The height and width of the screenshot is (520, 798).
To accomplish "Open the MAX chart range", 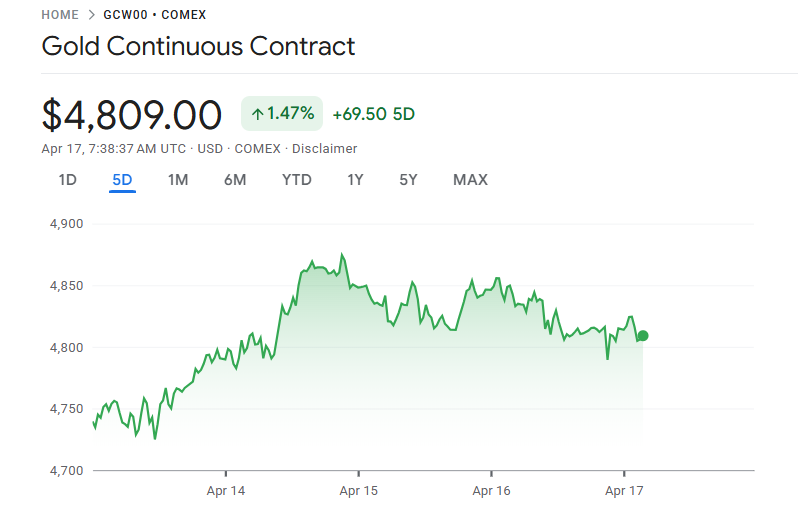I will coord(470,180).
